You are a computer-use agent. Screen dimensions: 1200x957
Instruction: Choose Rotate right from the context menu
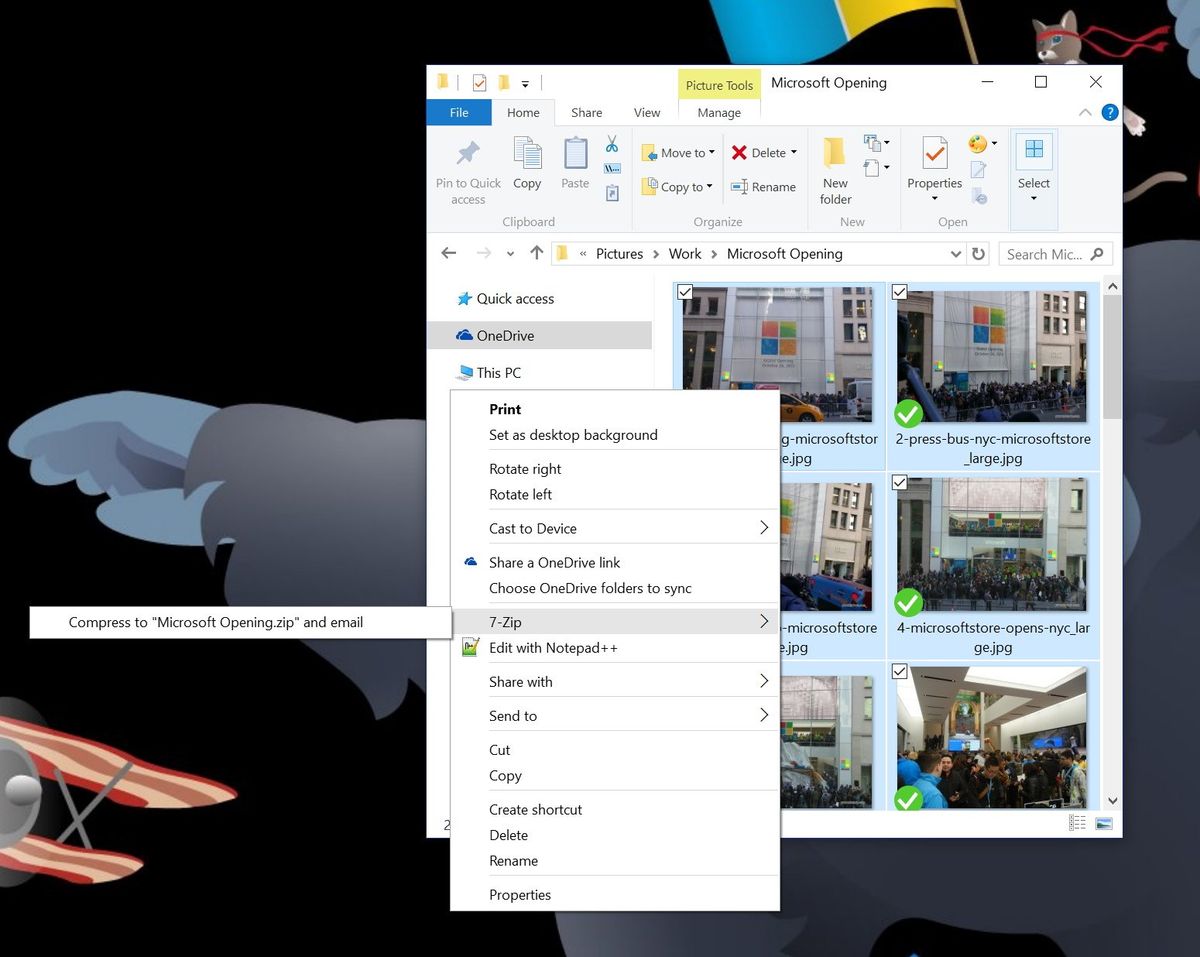[525, 468]
